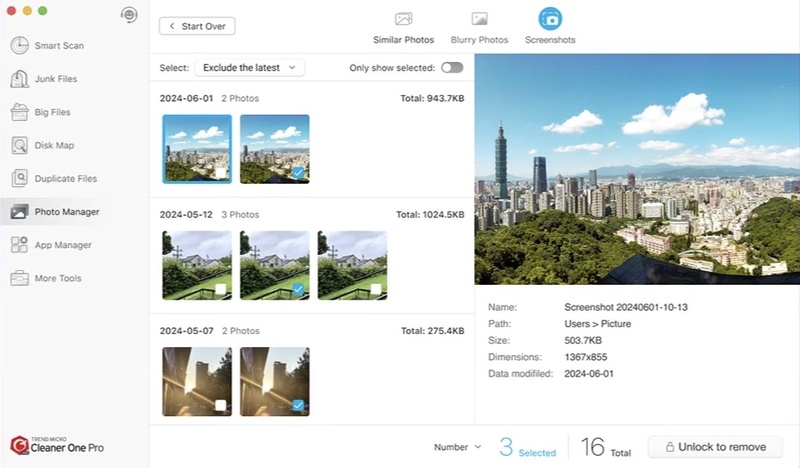Click the Start Over button
800x468 pixels.
point(197,26)
